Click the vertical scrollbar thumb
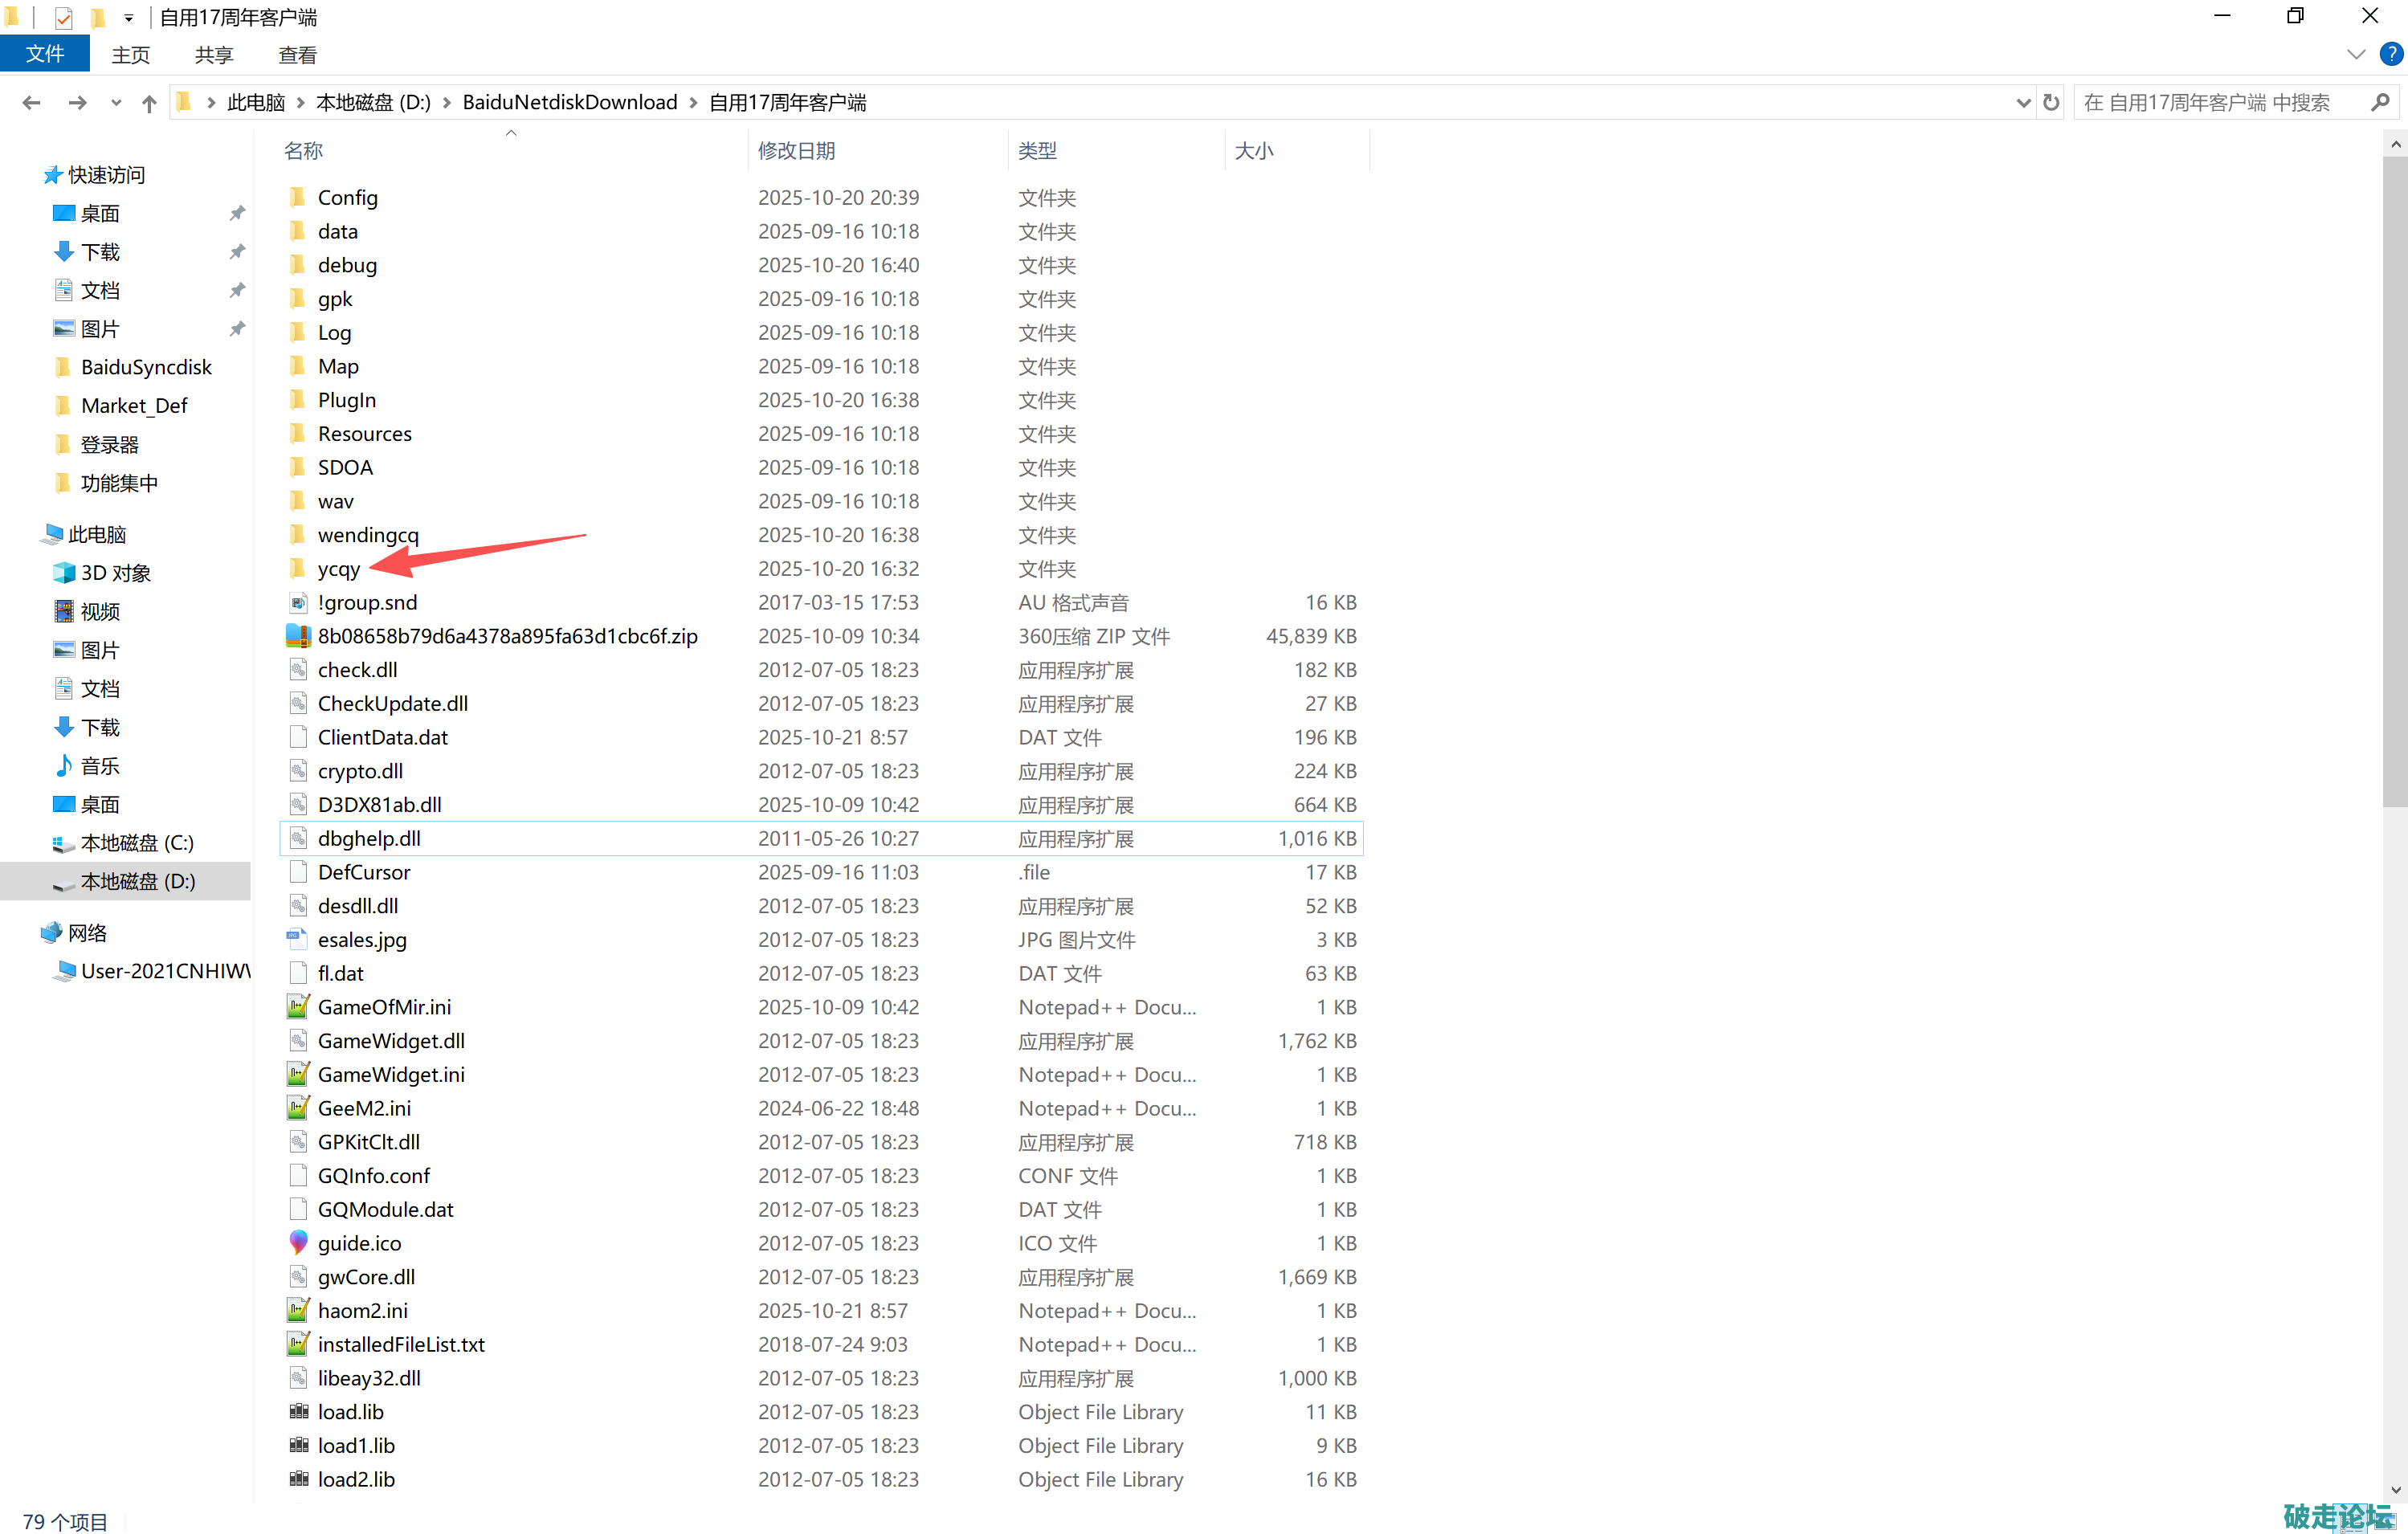 click(2394, 480)
